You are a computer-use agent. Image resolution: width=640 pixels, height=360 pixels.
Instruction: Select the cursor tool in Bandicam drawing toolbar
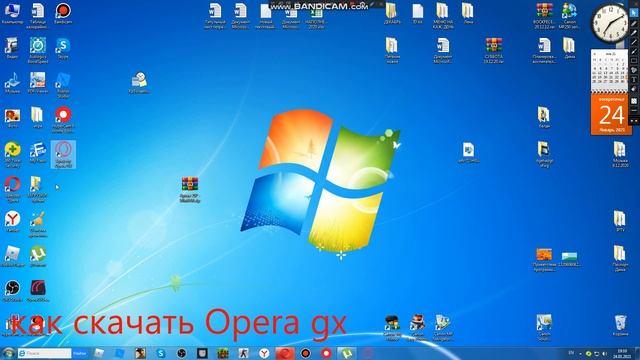pyautogui.click(x=634, y=13)
